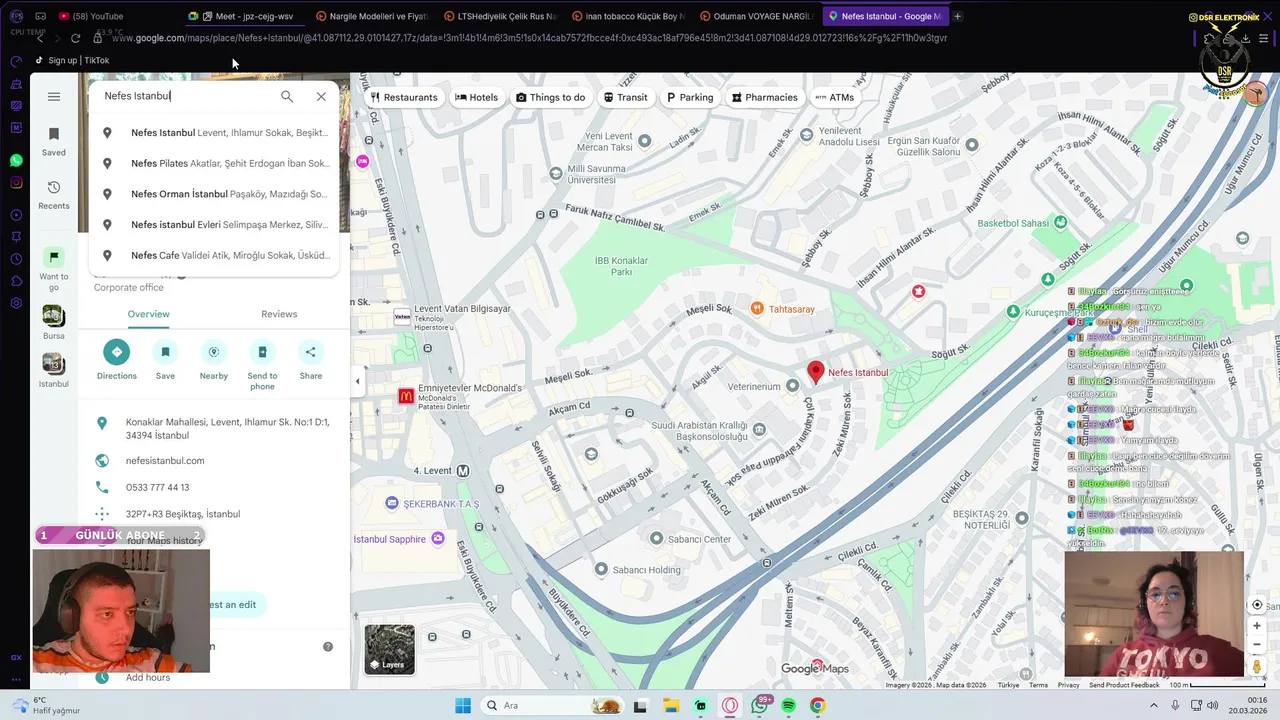1280x720 pixels.
Task: Open Recents in sidebar
Action: pyautogui.click(x=54, y=195)
